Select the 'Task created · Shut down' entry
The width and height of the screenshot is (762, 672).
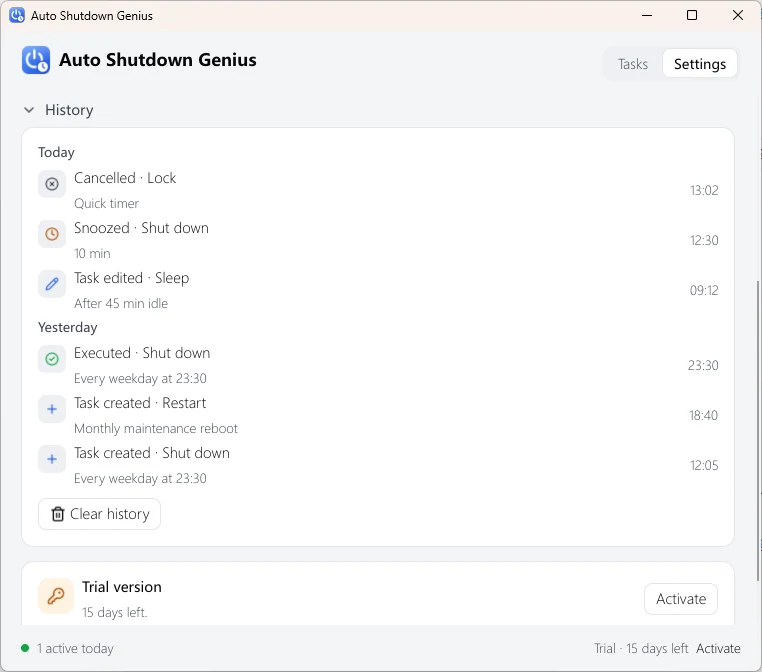point(152,453)
